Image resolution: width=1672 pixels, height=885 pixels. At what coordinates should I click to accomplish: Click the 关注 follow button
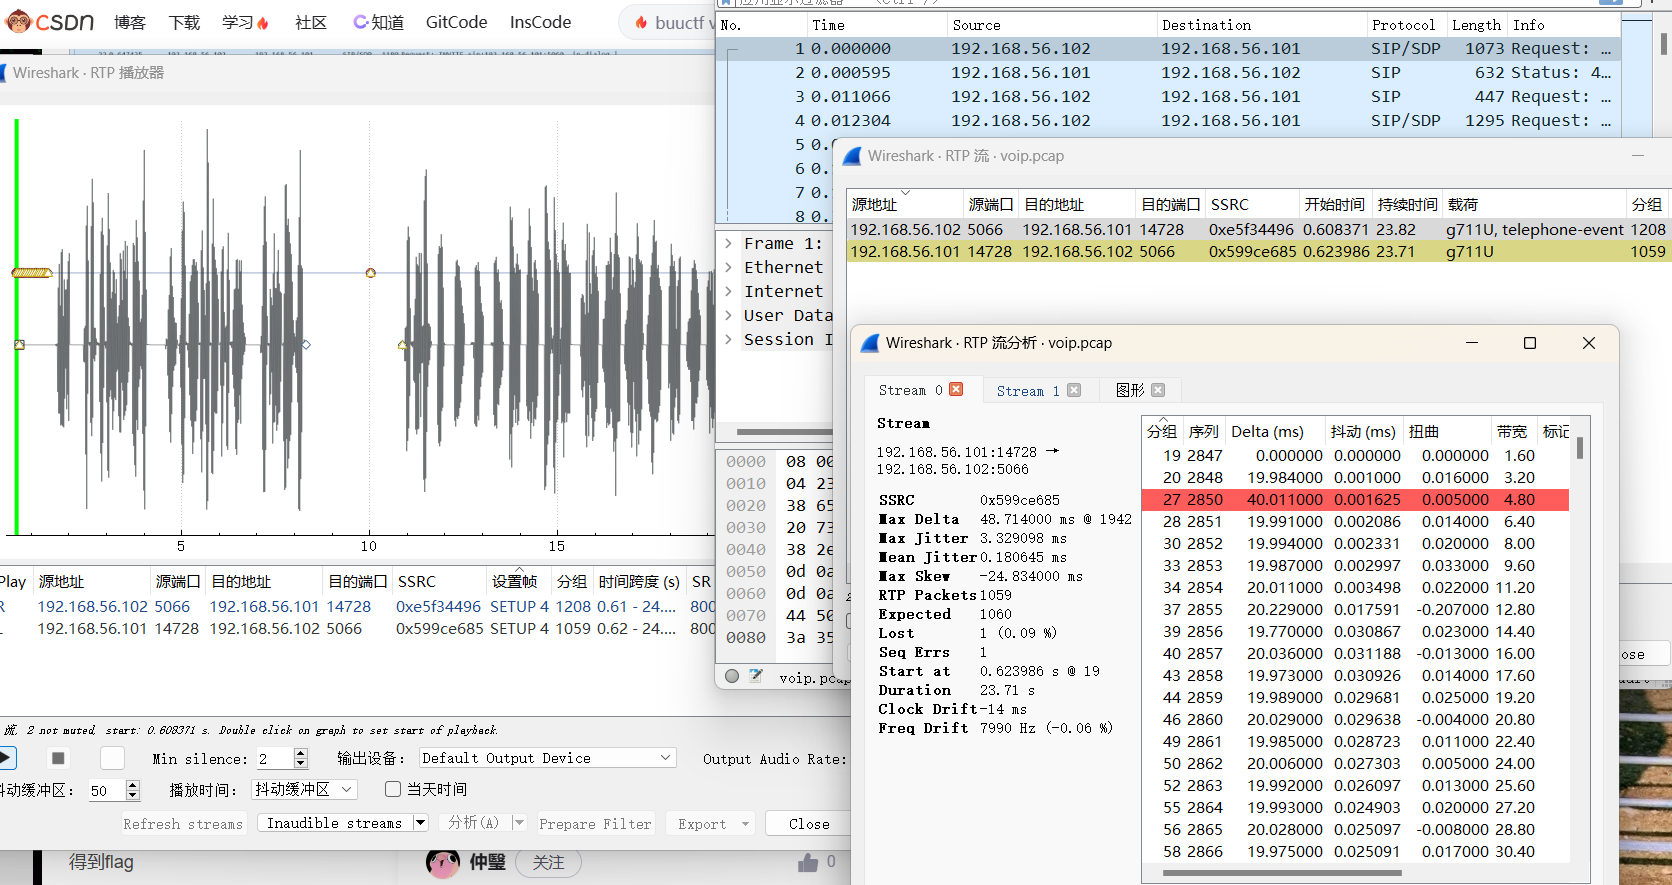click(x=548, y=862)
